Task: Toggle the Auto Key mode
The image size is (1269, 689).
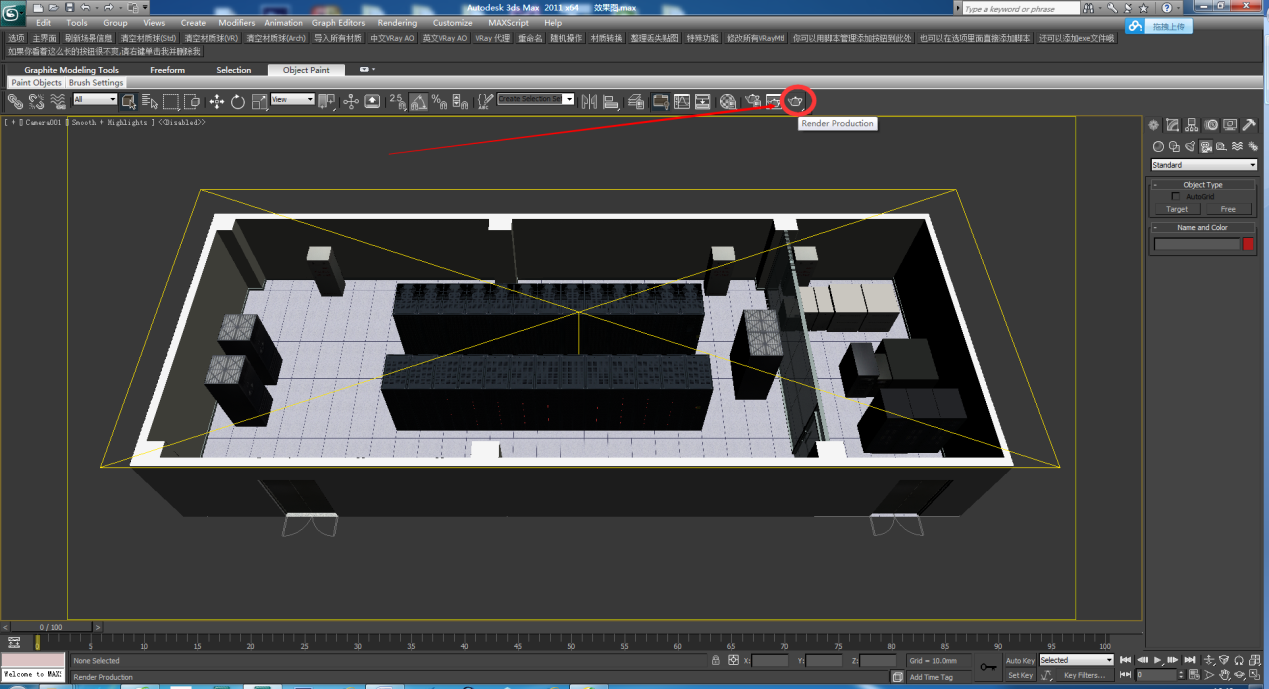Action: tap(1020, 660)
